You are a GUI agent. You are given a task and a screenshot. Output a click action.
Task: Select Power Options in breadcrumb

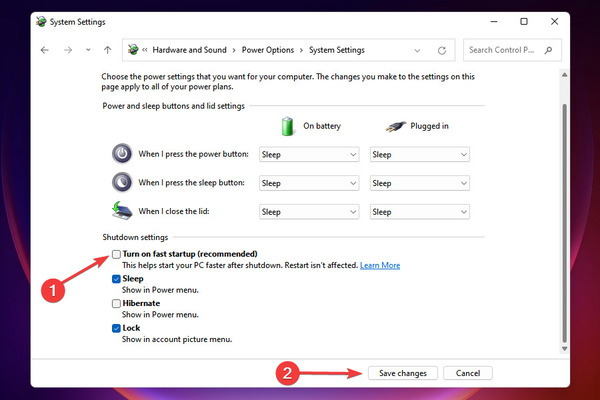pos(268,50)
